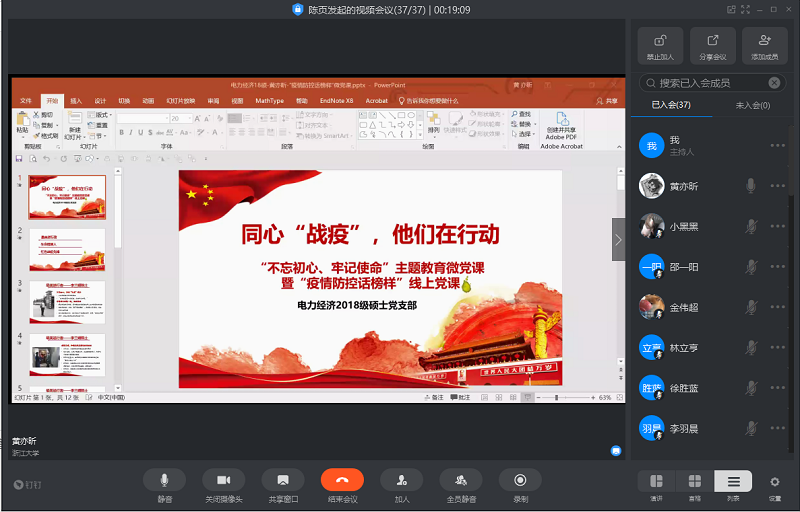Click the fullscreen icon in meeting title bar
Viewport: 800px width, 512px height.
tap(745, 9)
